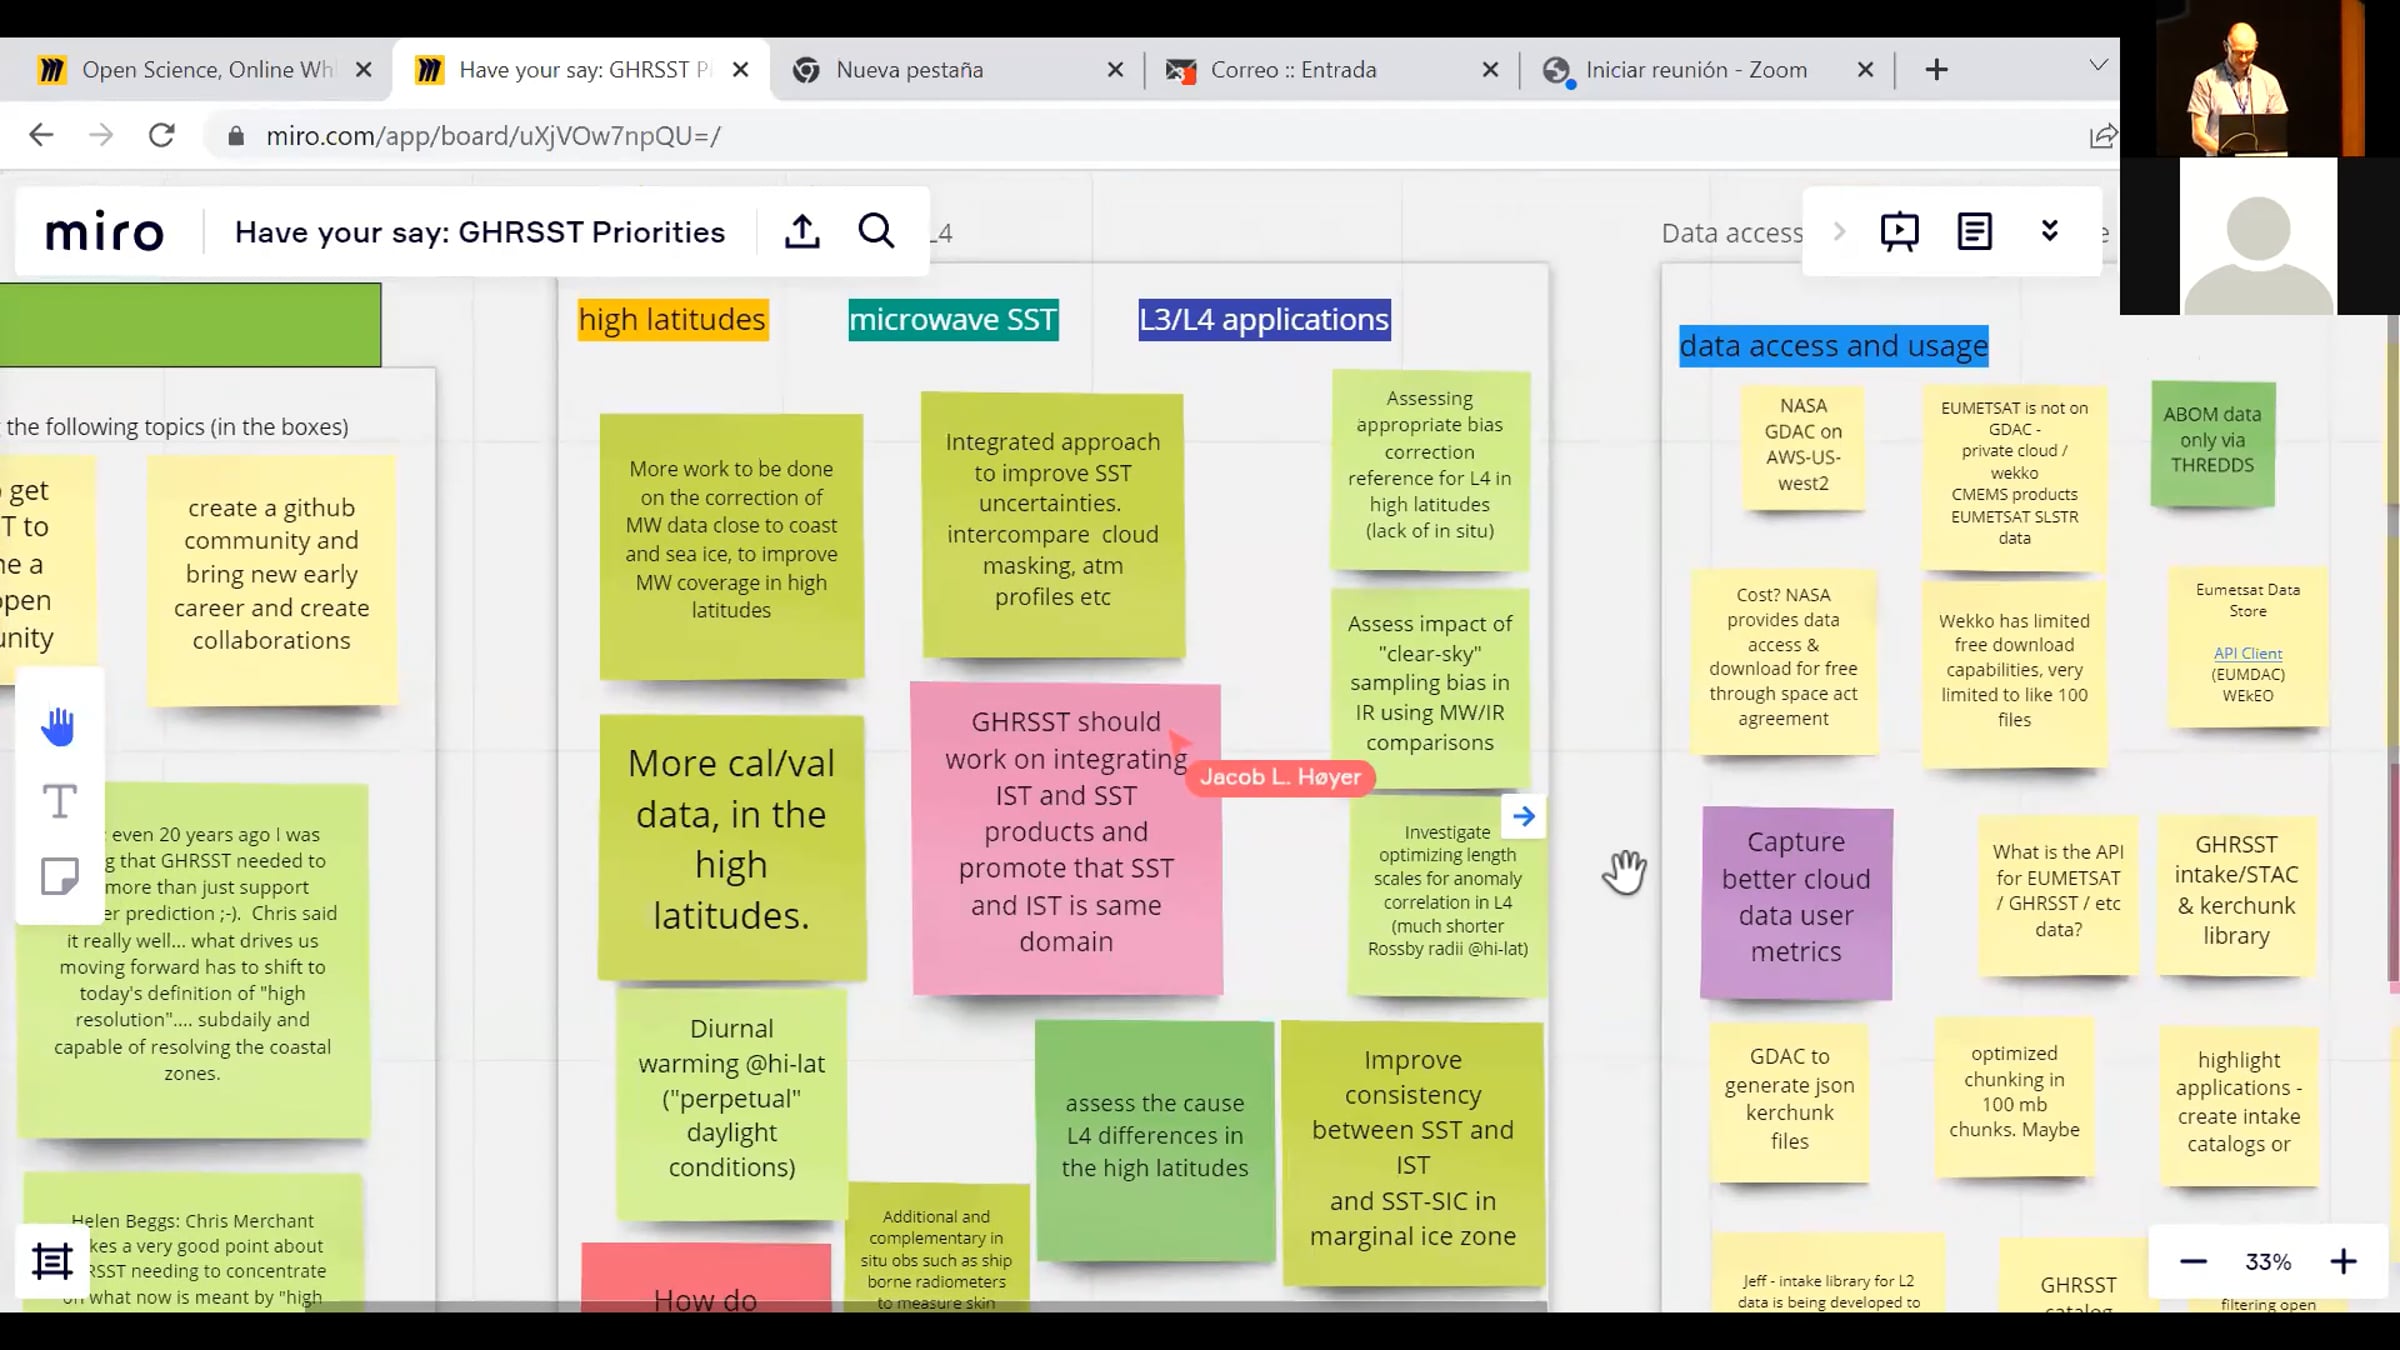This screenshot has height=1350, width=2400.
Task: Select the hand pan tool
Action: [59, 727]
